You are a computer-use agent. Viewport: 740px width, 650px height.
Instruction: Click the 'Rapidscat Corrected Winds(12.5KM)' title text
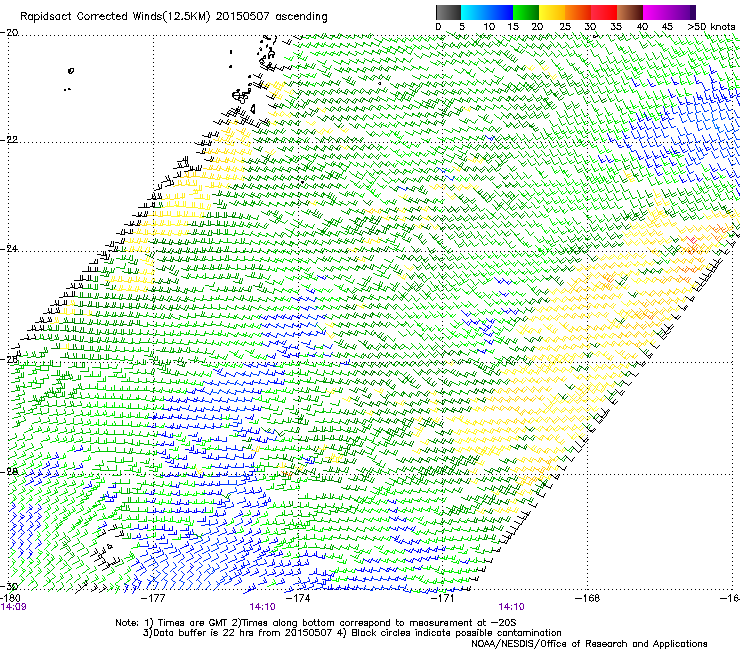(116, 17)
